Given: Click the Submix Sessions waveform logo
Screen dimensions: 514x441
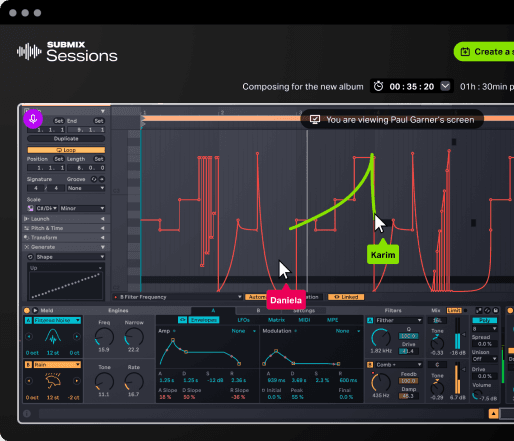Looking at the screenshot, I should tap(29, 52).
